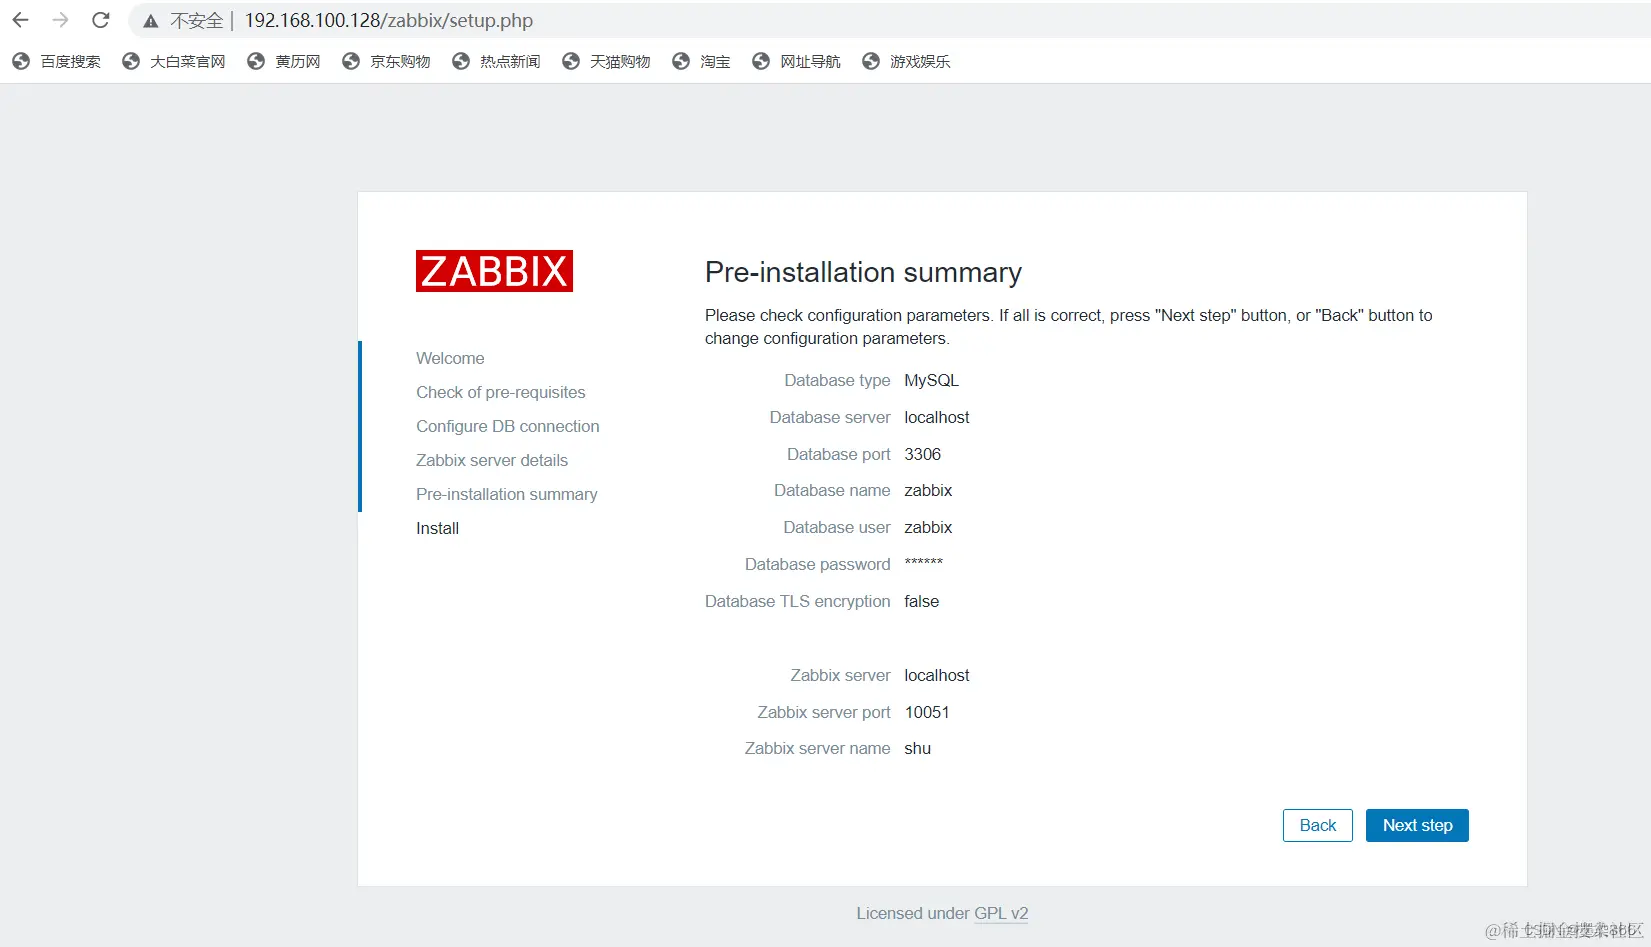Select Zabbix server details step
Viewport: 1651px width, 947px height.
[492, 460]
